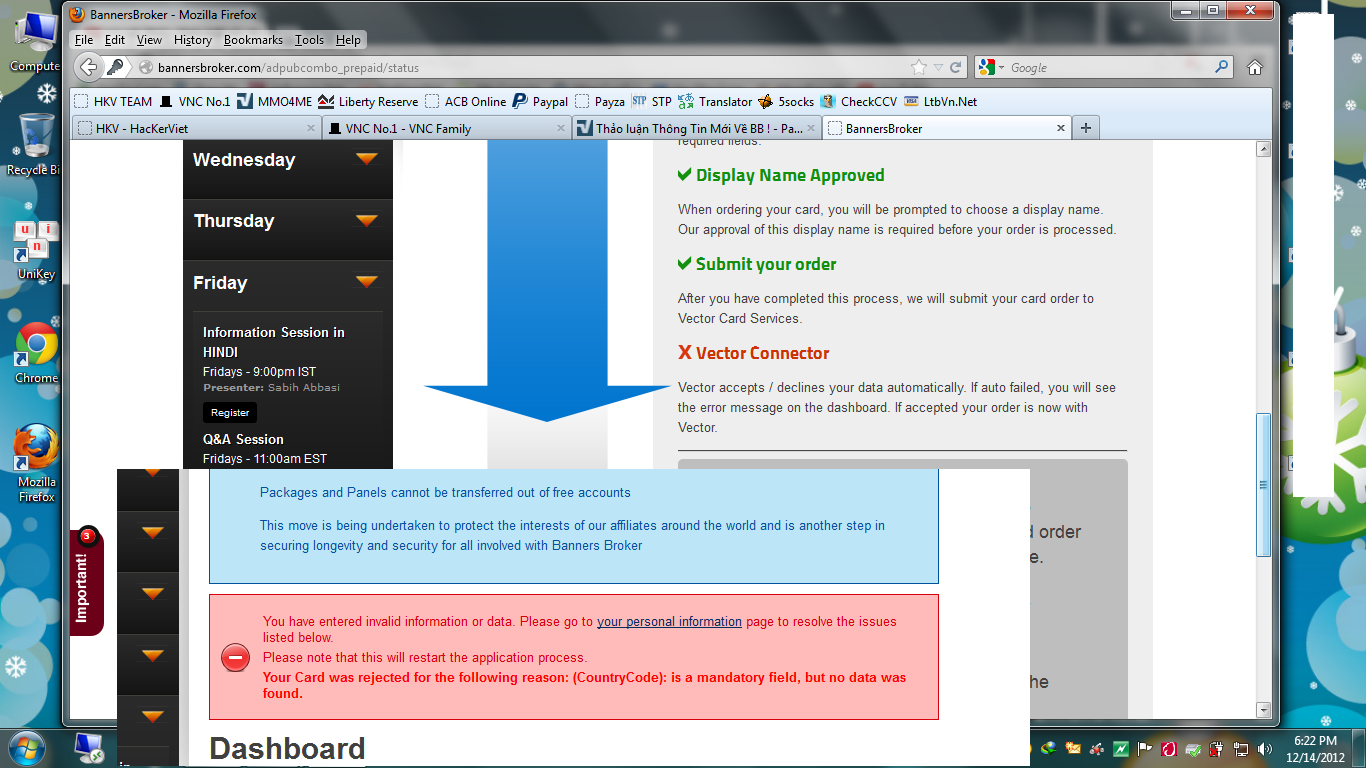Image resolution: width=1366 pixels, height=768 pixels.
Task: Open the VNC No.1 bookmark in bookmarks toolbar
Action: tap(195, 101)
